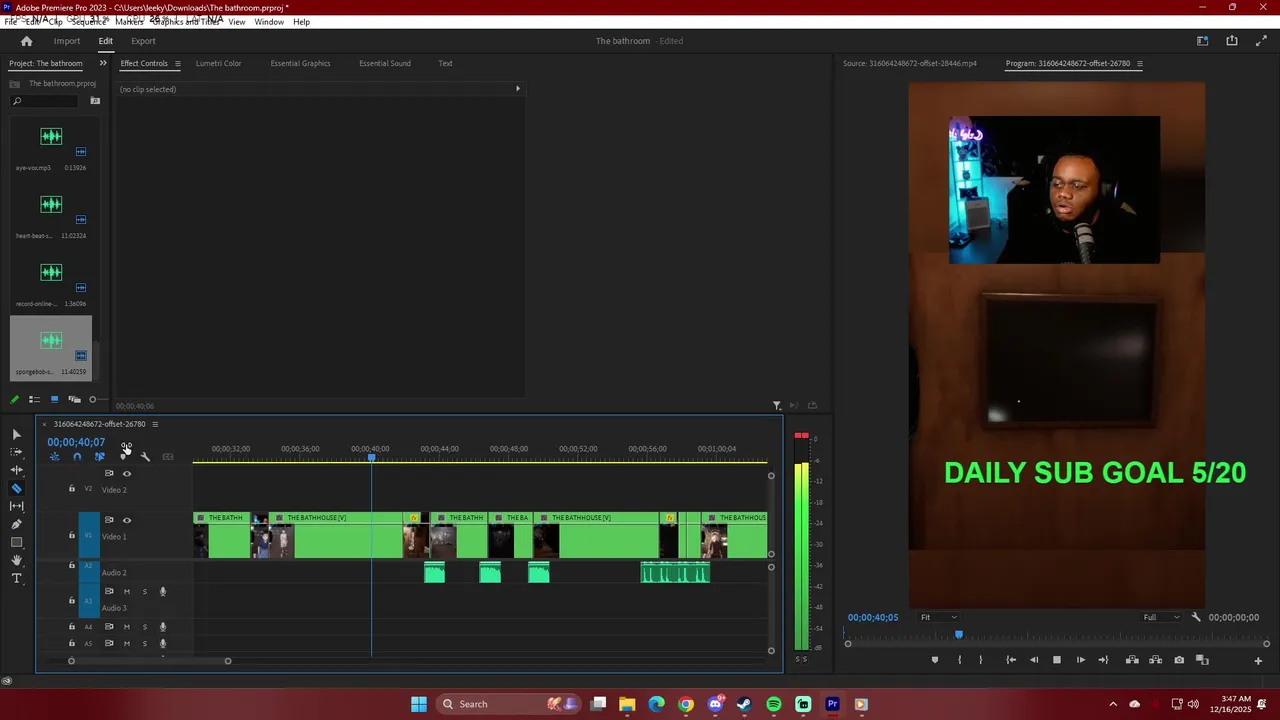Hide Video 1 track output
The image size is (1280, 720).
tap(126, 520)
